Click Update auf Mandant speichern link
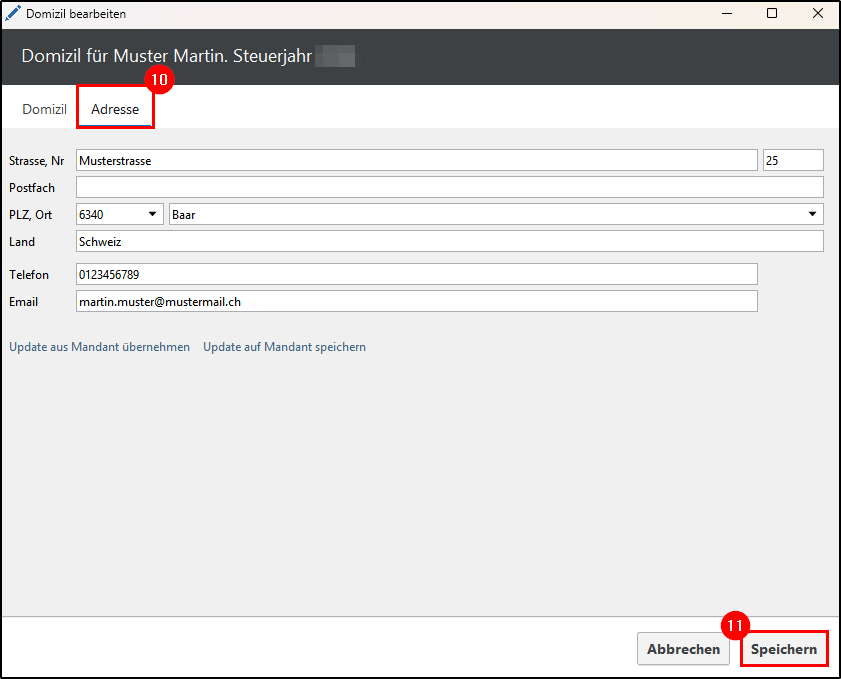 [x=284, y=347]
